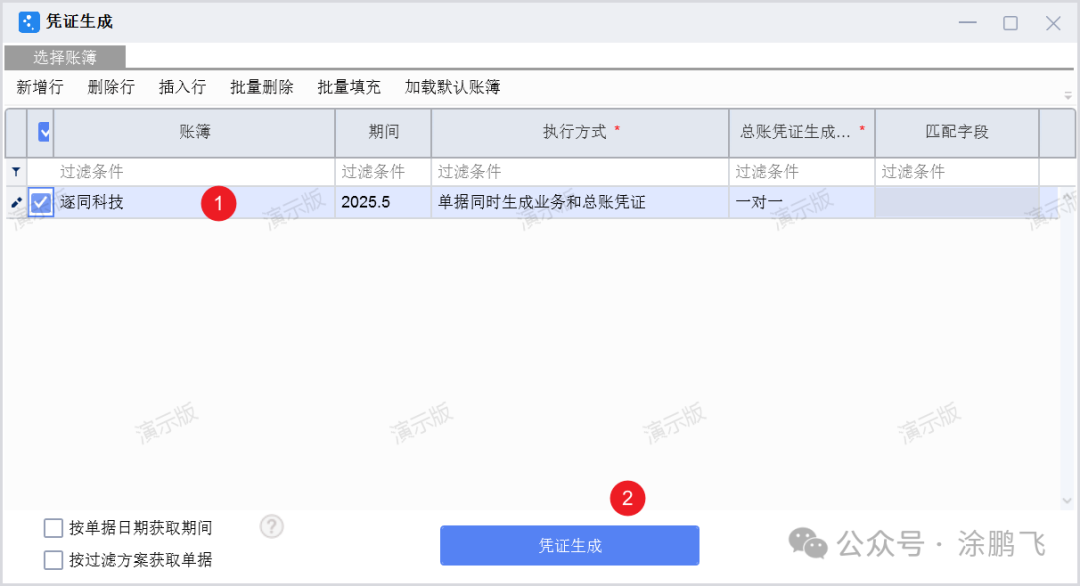Switch to the 选择账簿 tab

(65, 58)
